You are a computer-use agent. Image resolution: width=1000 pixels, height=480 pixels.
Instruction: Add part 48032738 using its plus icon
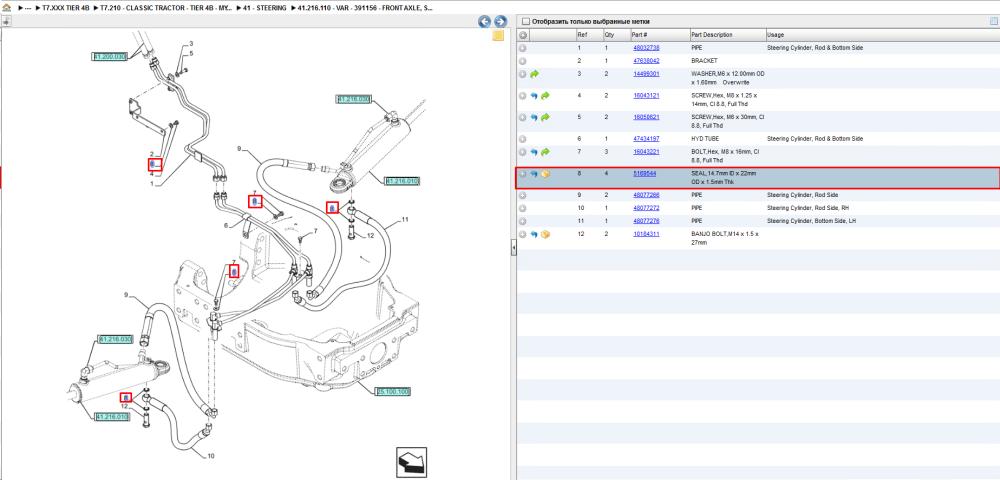coord(522,48)
